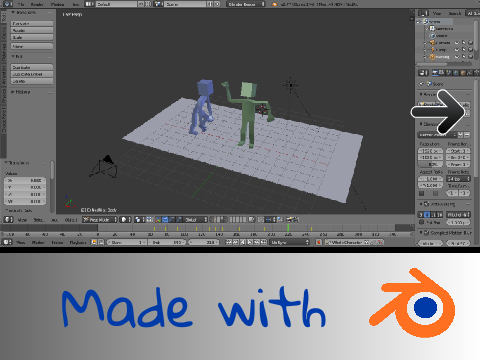
Task: Toggle Camera visibility eye in outliner
Action: click(457, 43)
